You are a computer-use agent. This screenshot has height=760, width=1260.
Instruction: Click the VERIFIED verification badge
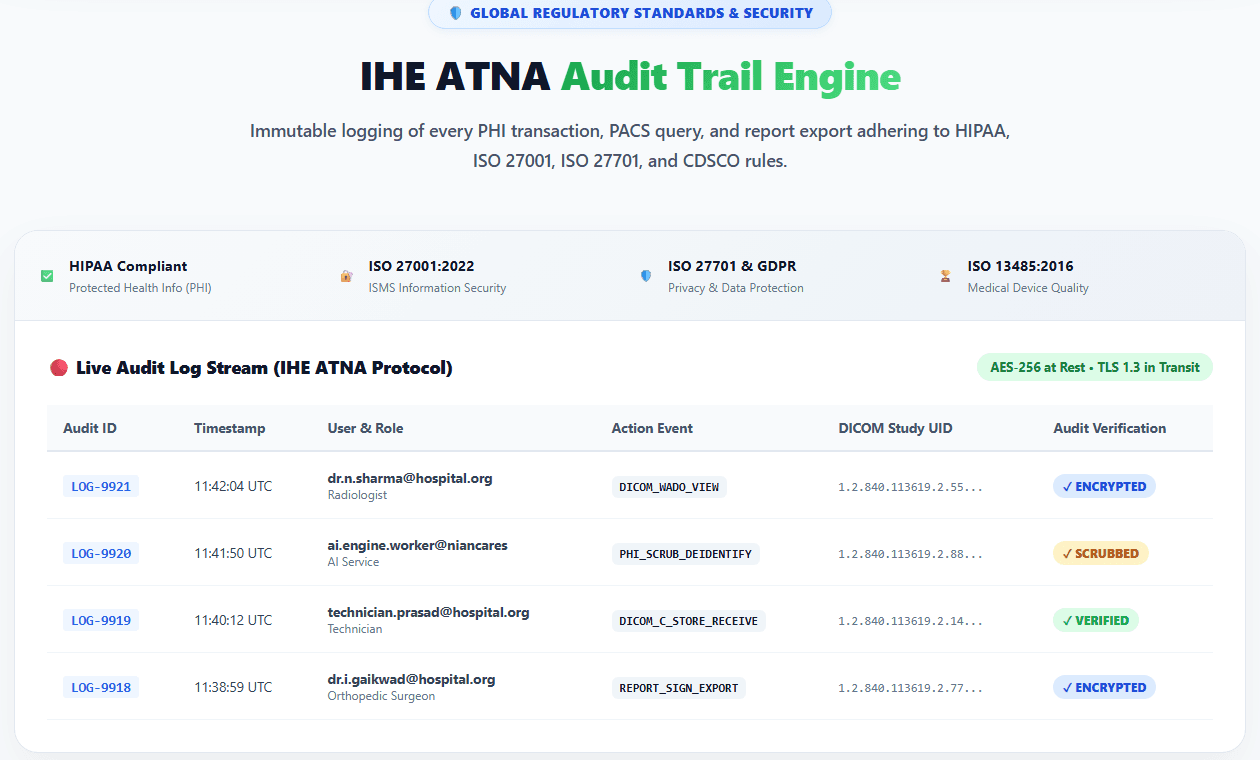(x=1096, y=620)
